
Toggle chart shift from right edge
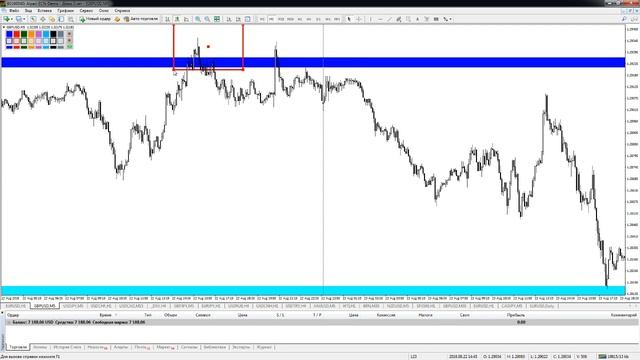pyautogui.click(x=238, y=19)
